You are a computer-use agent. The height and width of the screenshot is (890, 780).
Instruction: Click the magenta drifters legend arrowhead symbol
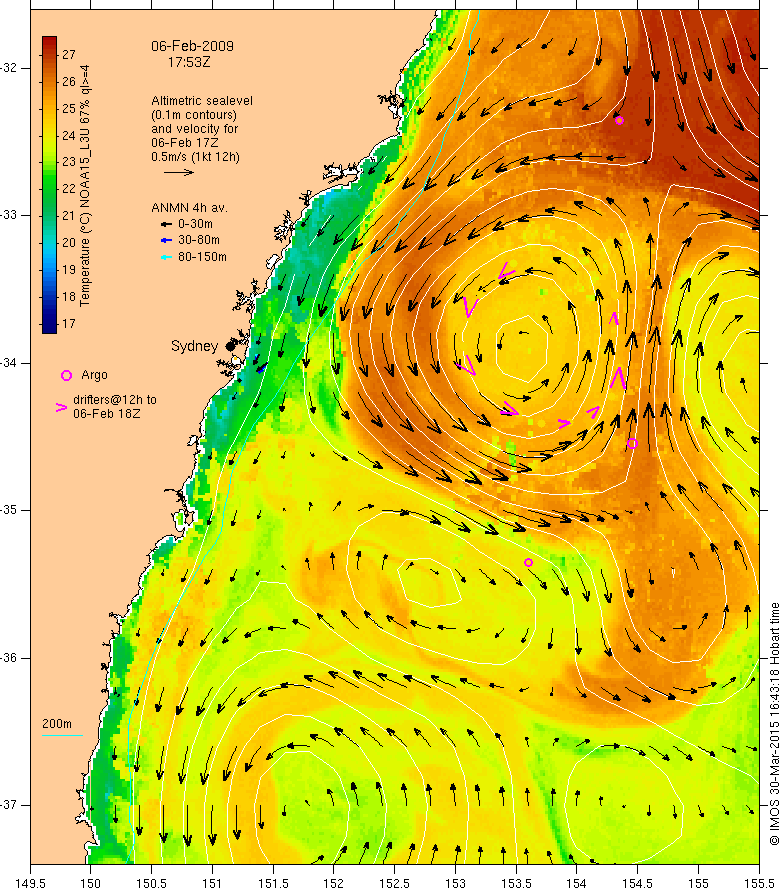tap(61, 407)
